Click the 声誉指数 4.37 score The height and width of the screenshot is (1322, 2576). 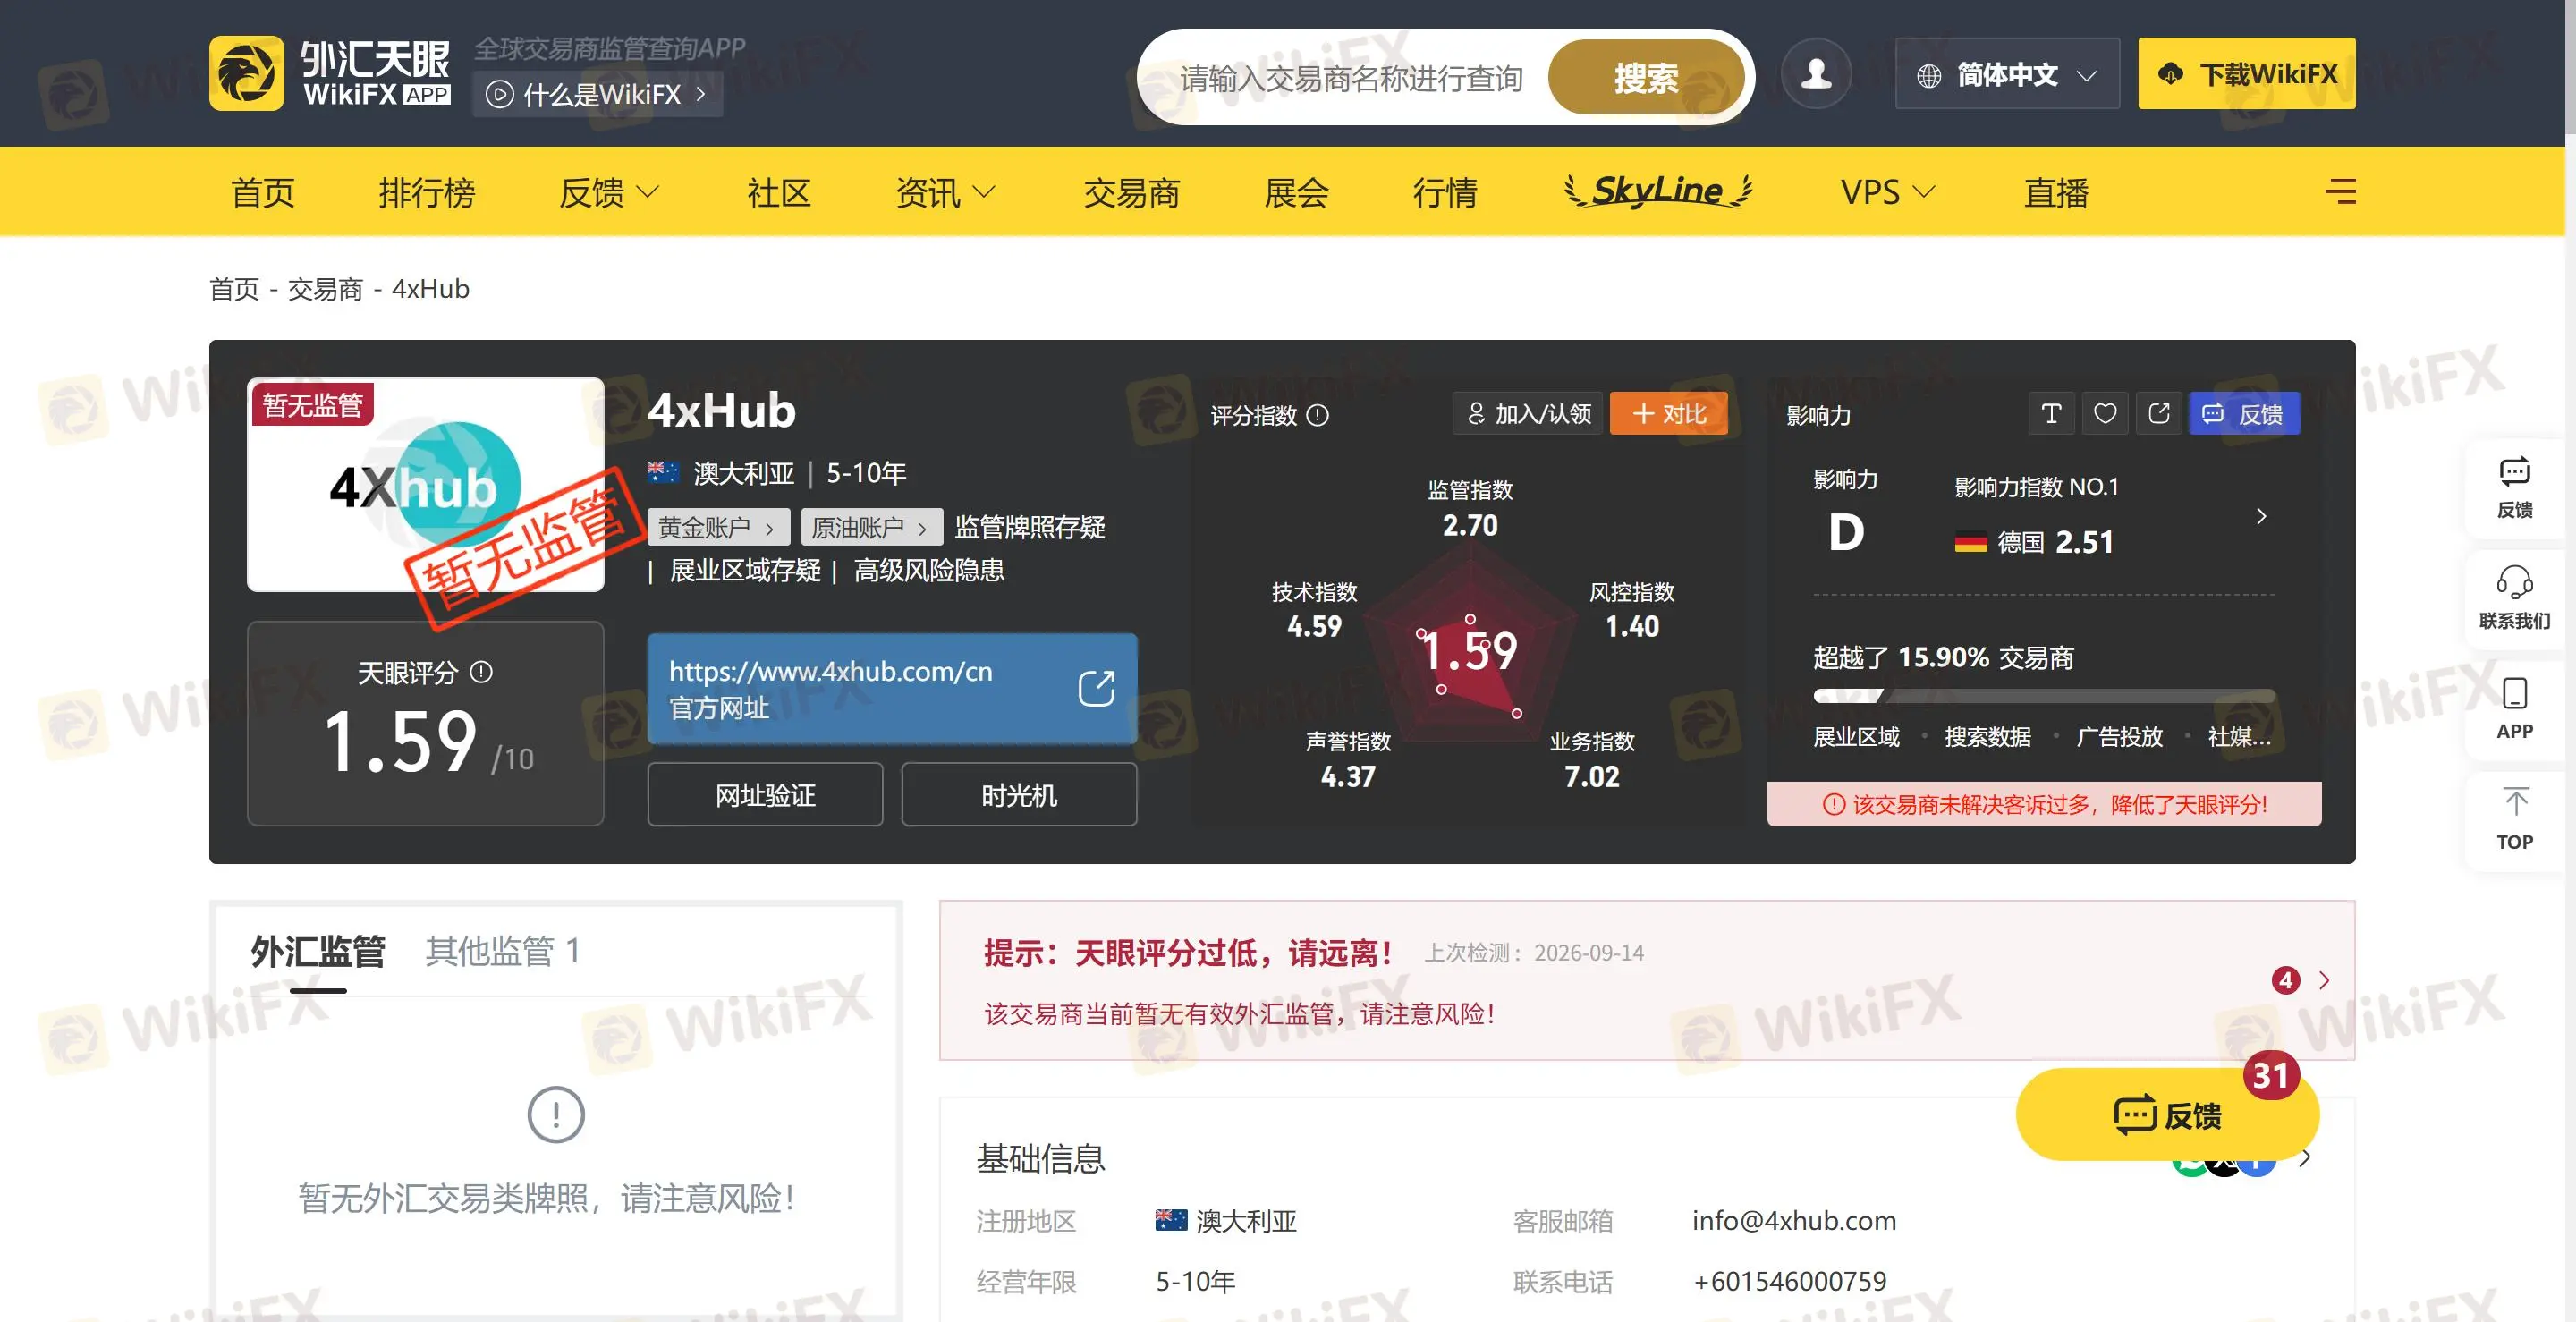[1348, 759]
